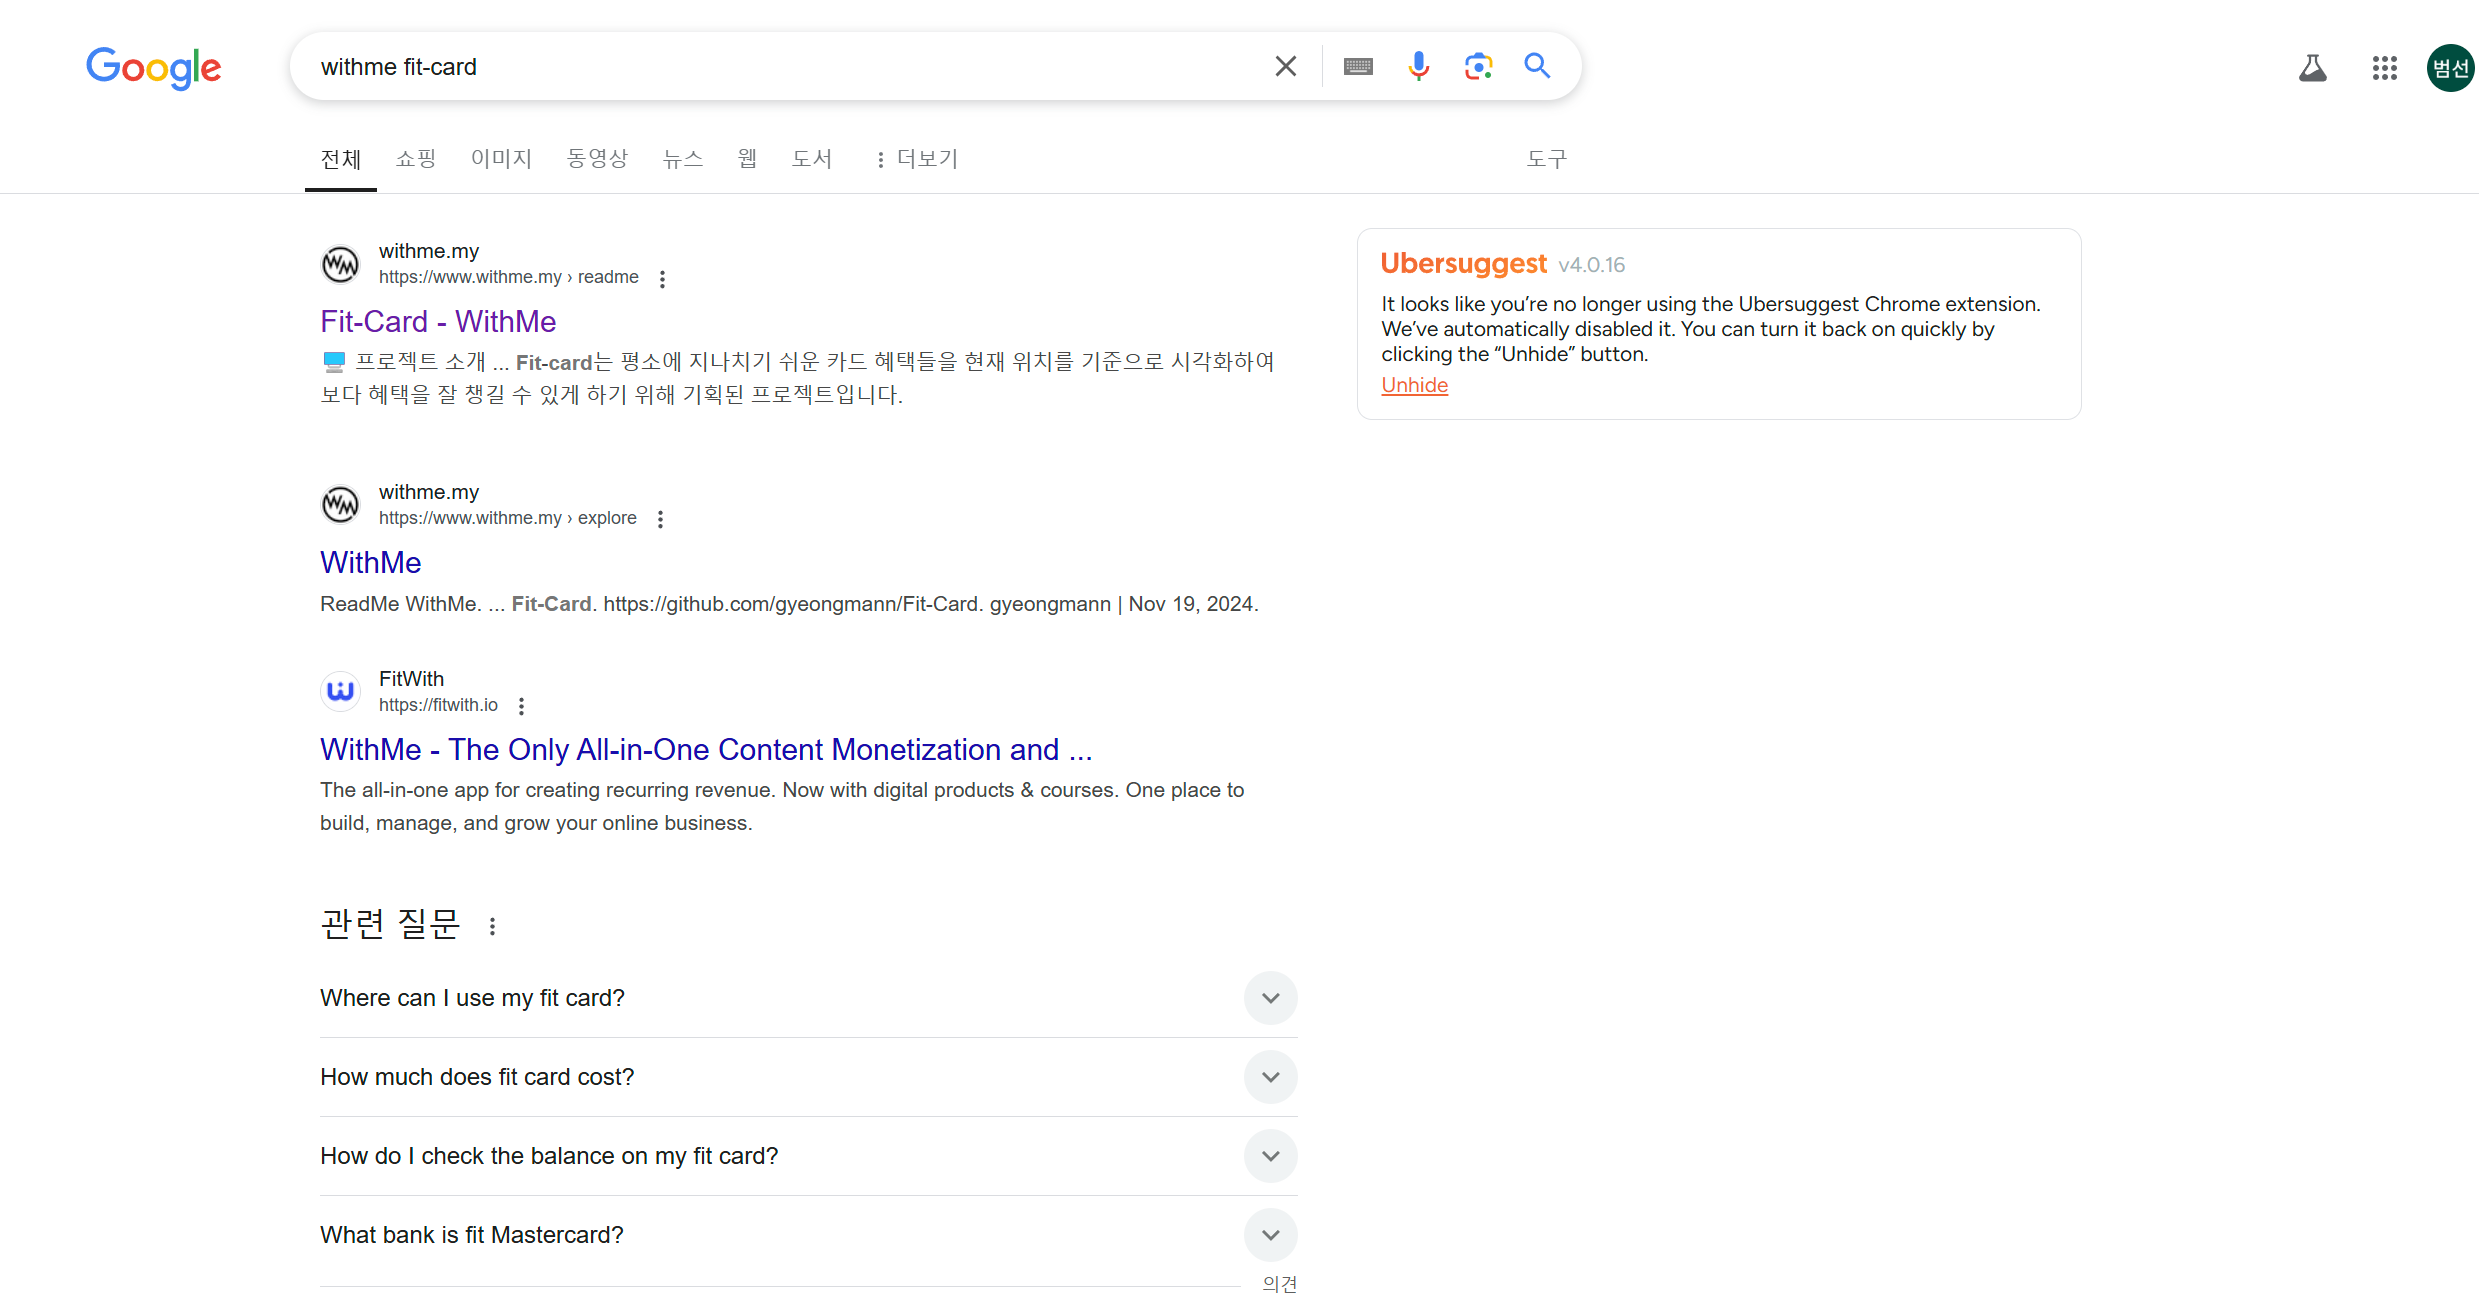Switch to the 뉴스 tab
Image resolution: width=2479 pixels, height=1305 pixels.
click(683, 159)
